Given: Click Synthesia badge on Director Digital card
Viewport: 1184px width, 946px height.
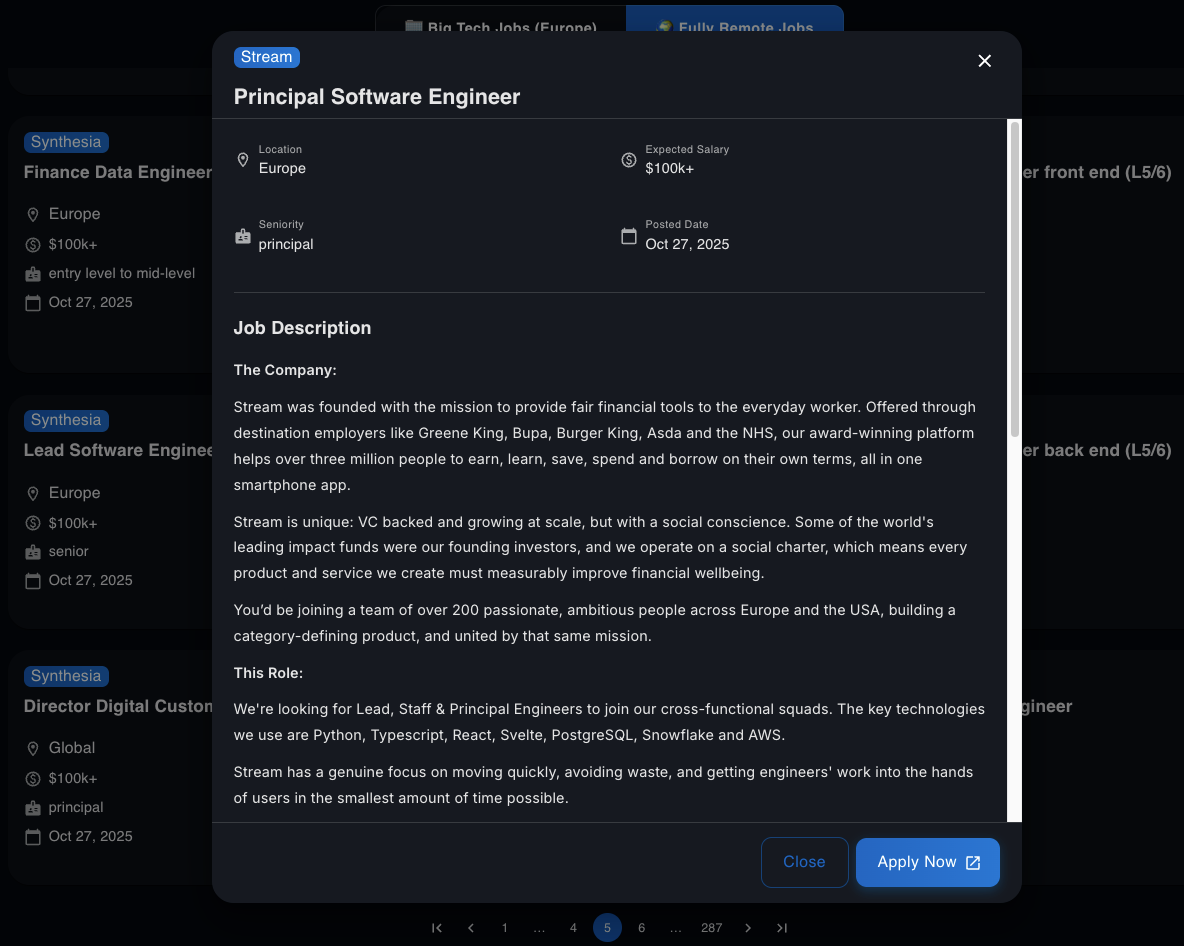Looking at the screenshot, I should click(66, 676).
